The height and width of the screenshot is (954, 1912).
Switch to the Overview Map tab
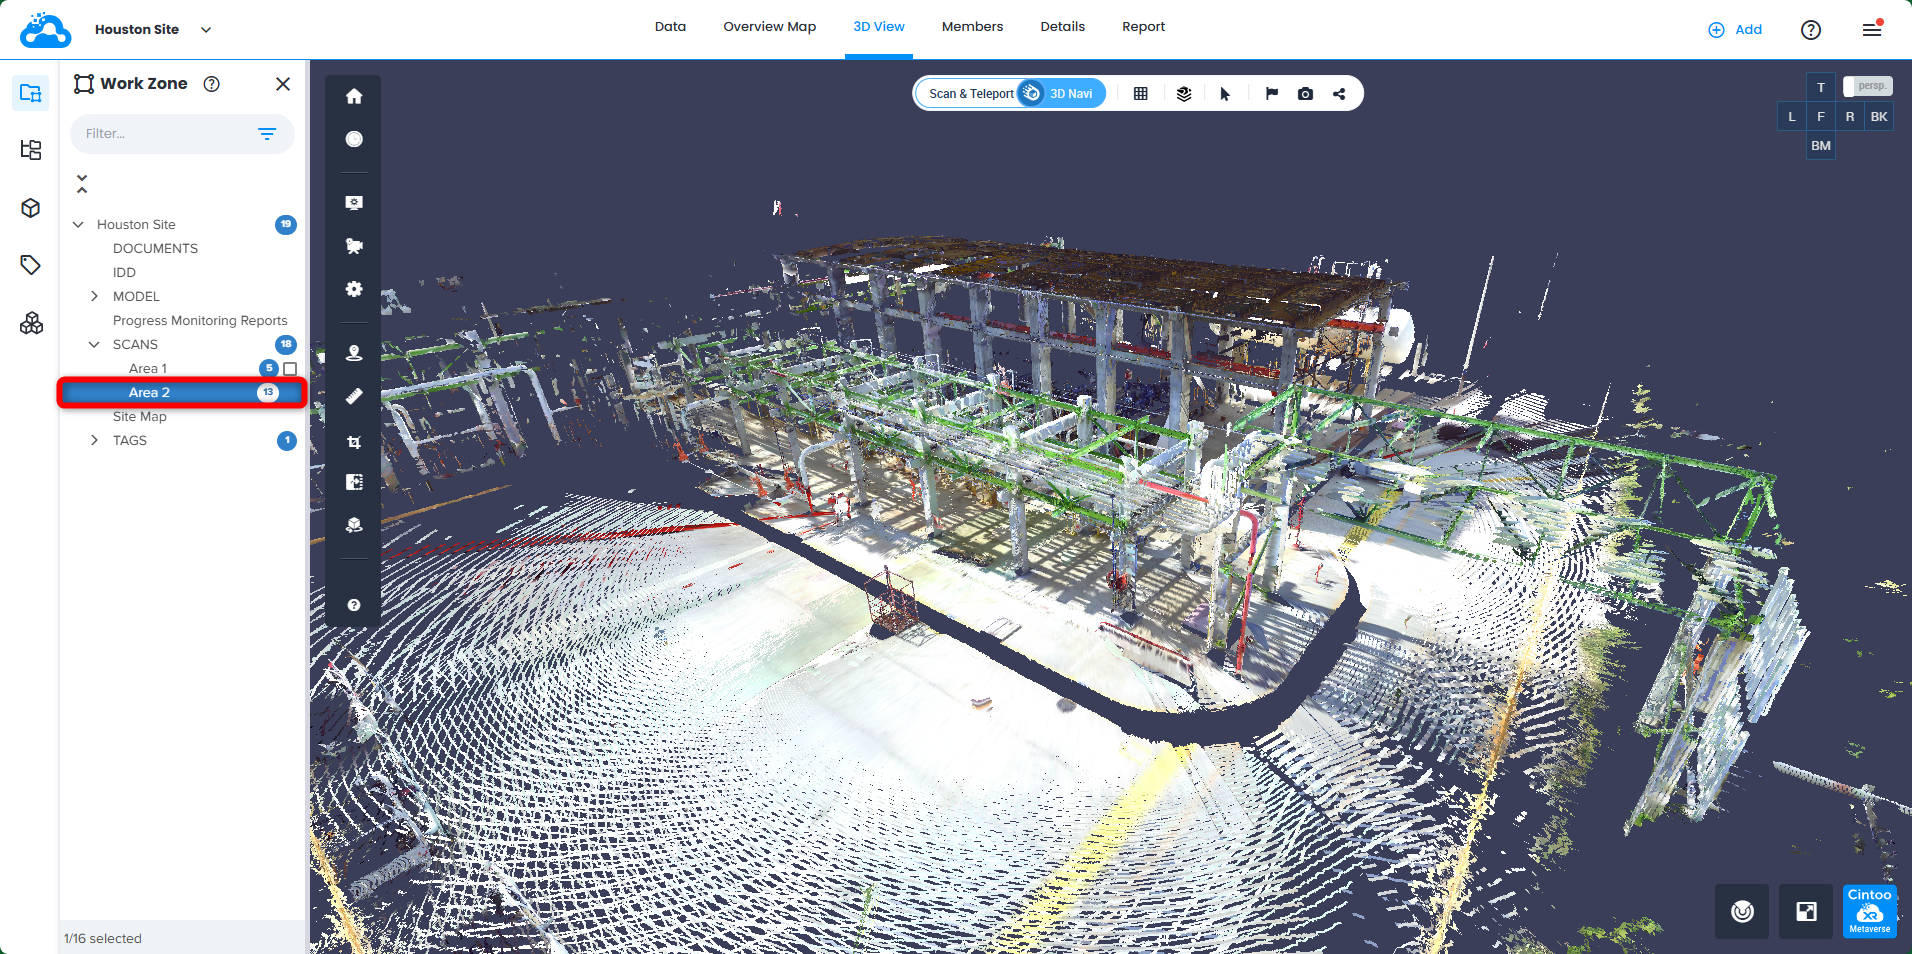click(x=769, y=27)
